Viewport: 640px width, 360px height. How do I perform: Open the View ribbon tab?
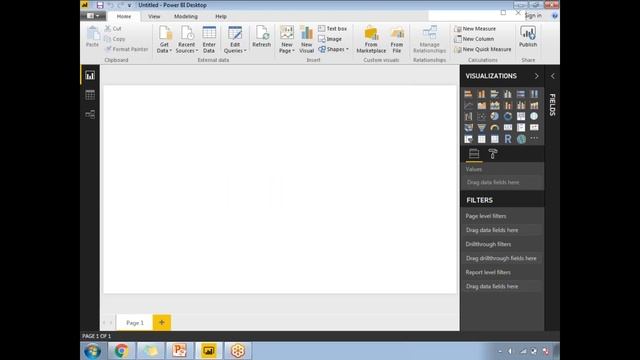point(154,16)
